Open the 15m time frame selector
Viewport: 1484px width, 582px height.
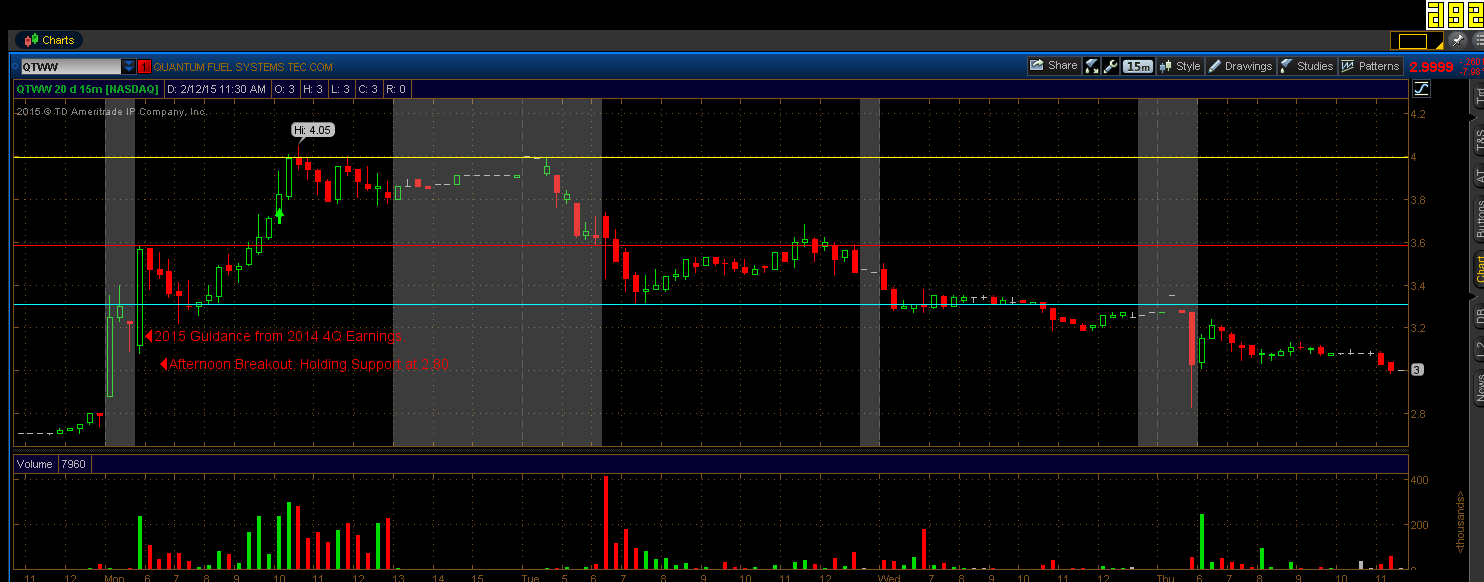tap(1137, 66)
